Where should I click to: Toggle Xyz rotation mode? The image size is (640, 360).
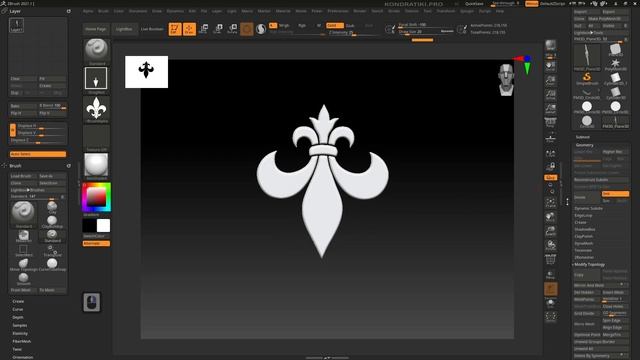tap(551, 178)
